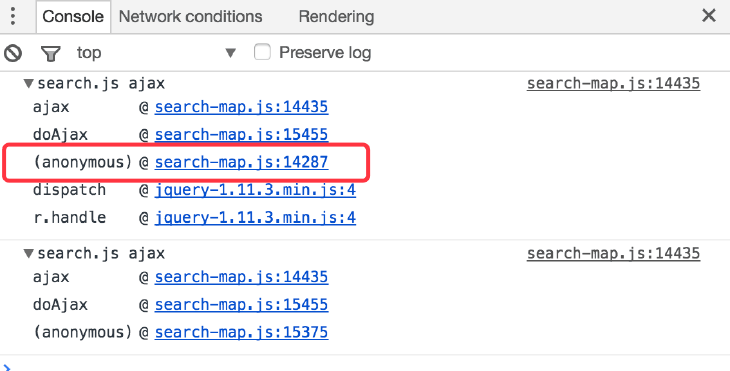Clear the console log
Image resolution: width=730 pixels, height=371 pixels.
coord(13,53)
